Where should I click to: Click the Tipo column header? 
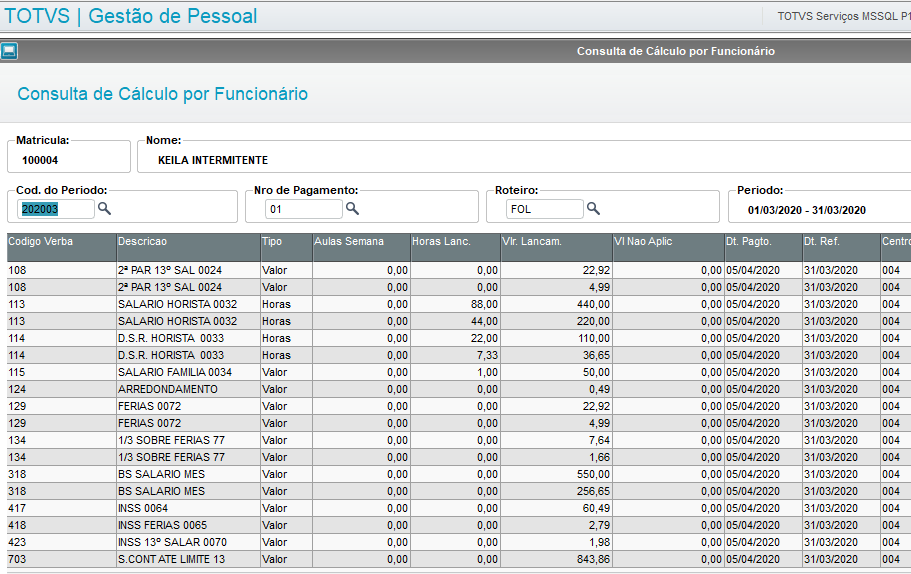coord(286,247)
